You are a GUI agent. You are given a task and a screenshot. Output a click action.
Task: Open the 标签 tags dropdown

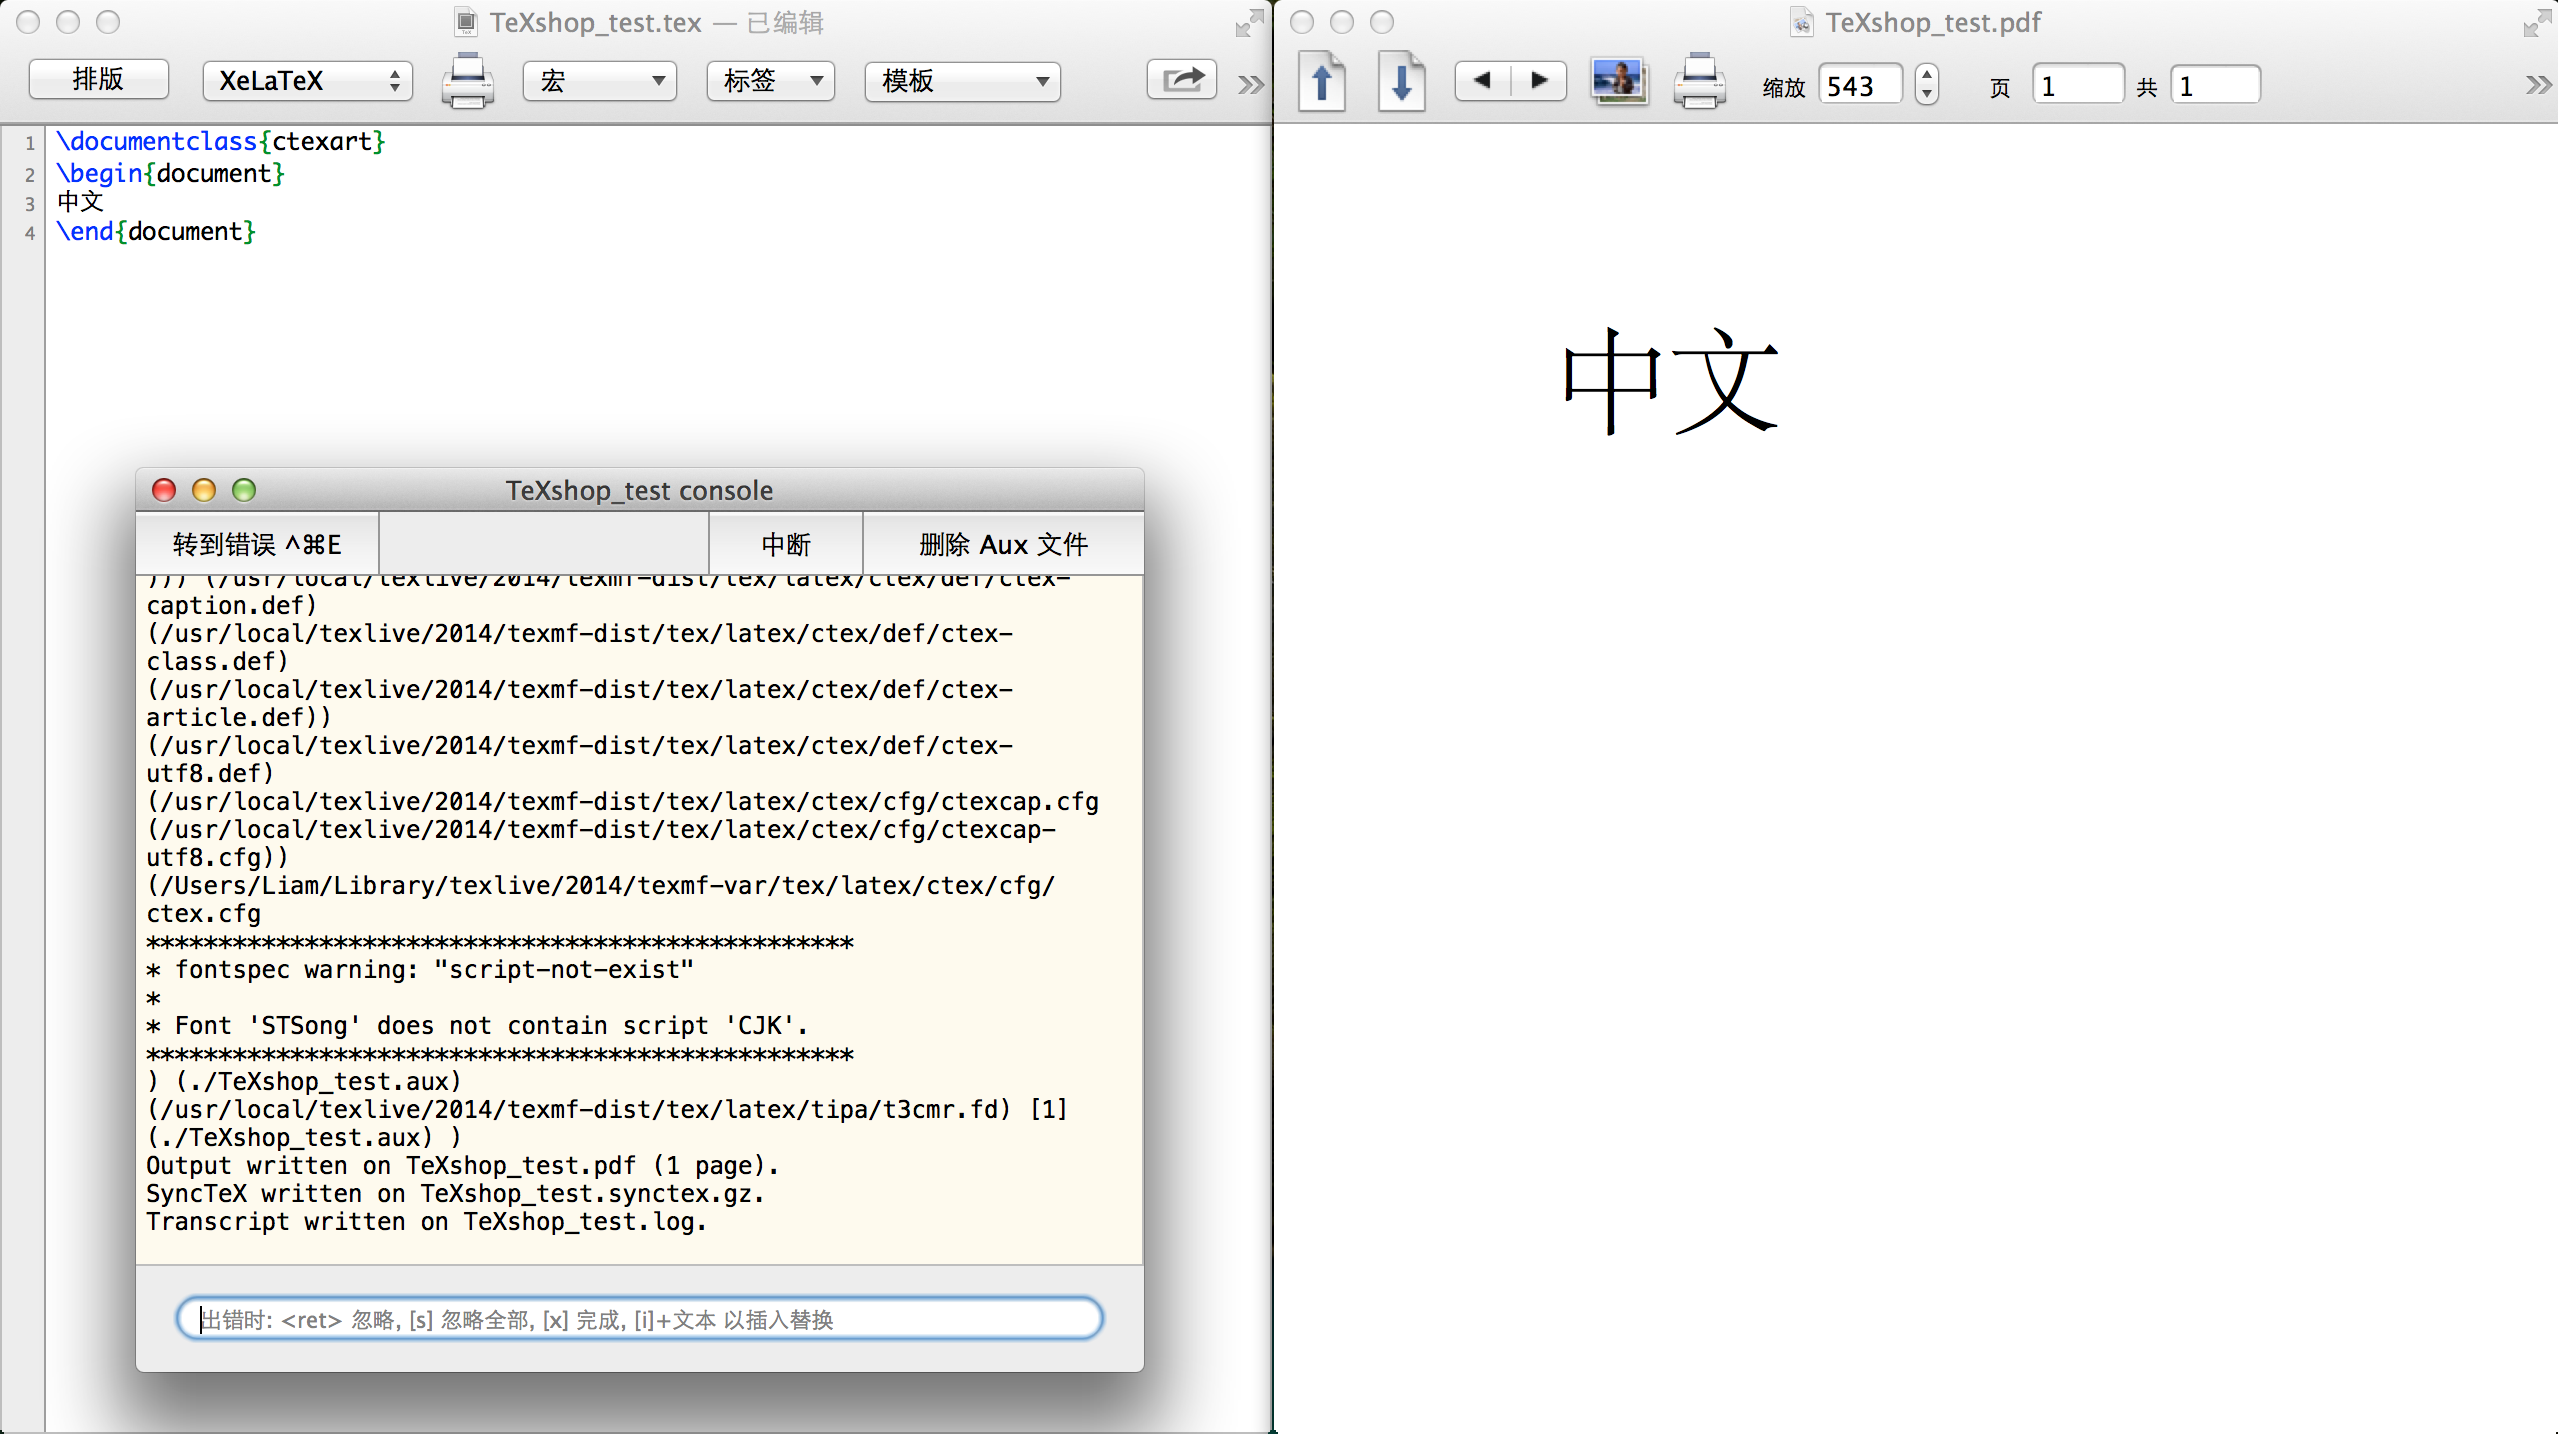771,81
